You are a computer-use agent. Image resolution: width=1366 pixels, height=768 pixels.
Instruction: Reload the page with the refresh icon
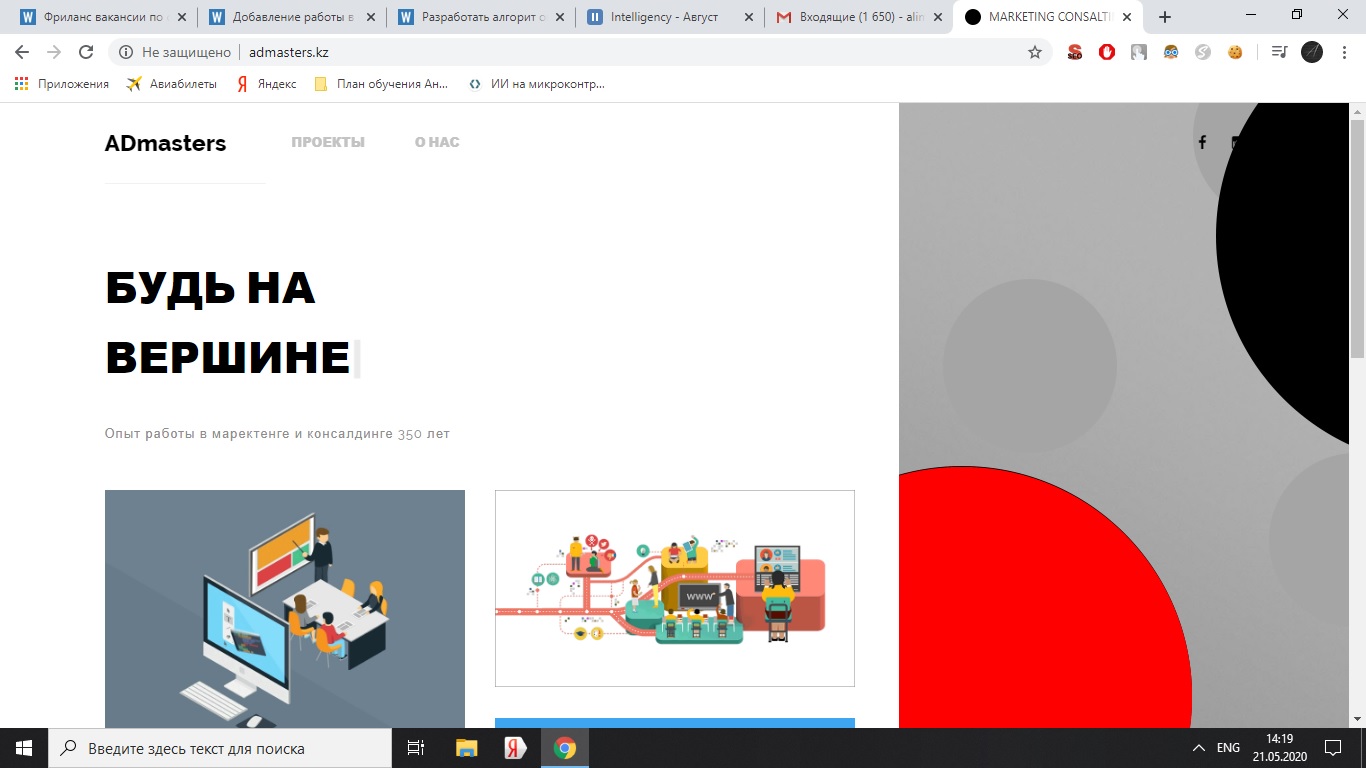pos(86,52)
